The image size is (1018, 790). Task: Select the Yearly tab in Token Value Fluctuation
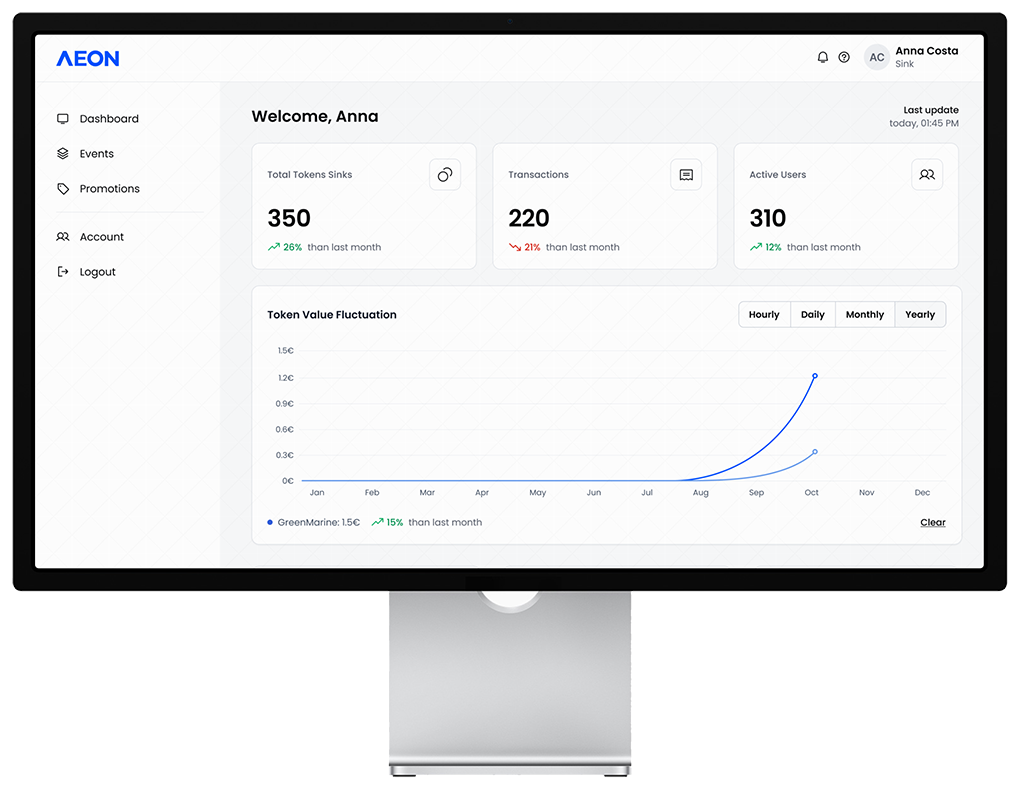tap(919, 314)
